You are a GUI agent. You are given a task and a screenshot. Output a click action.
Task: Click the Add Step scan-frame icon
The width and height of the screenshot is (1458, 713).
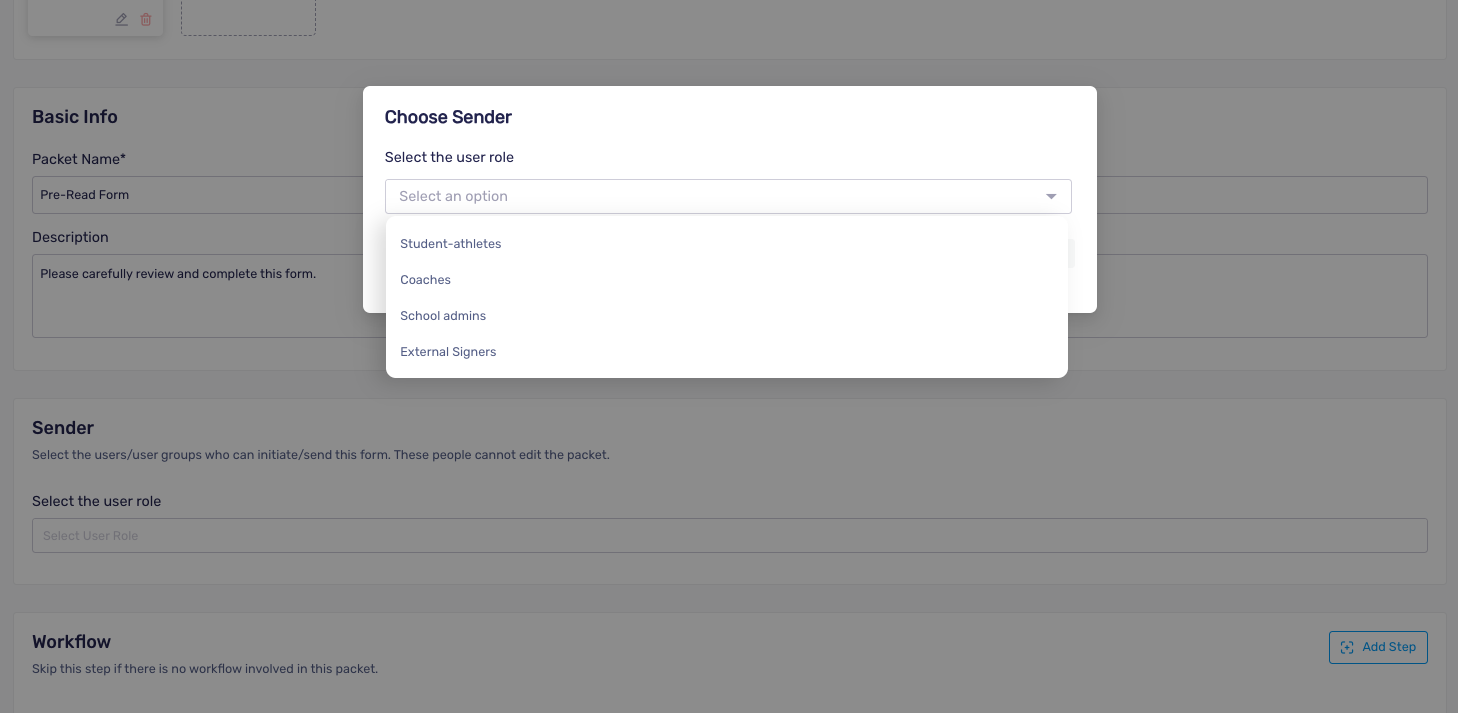tap(1347, 647)
